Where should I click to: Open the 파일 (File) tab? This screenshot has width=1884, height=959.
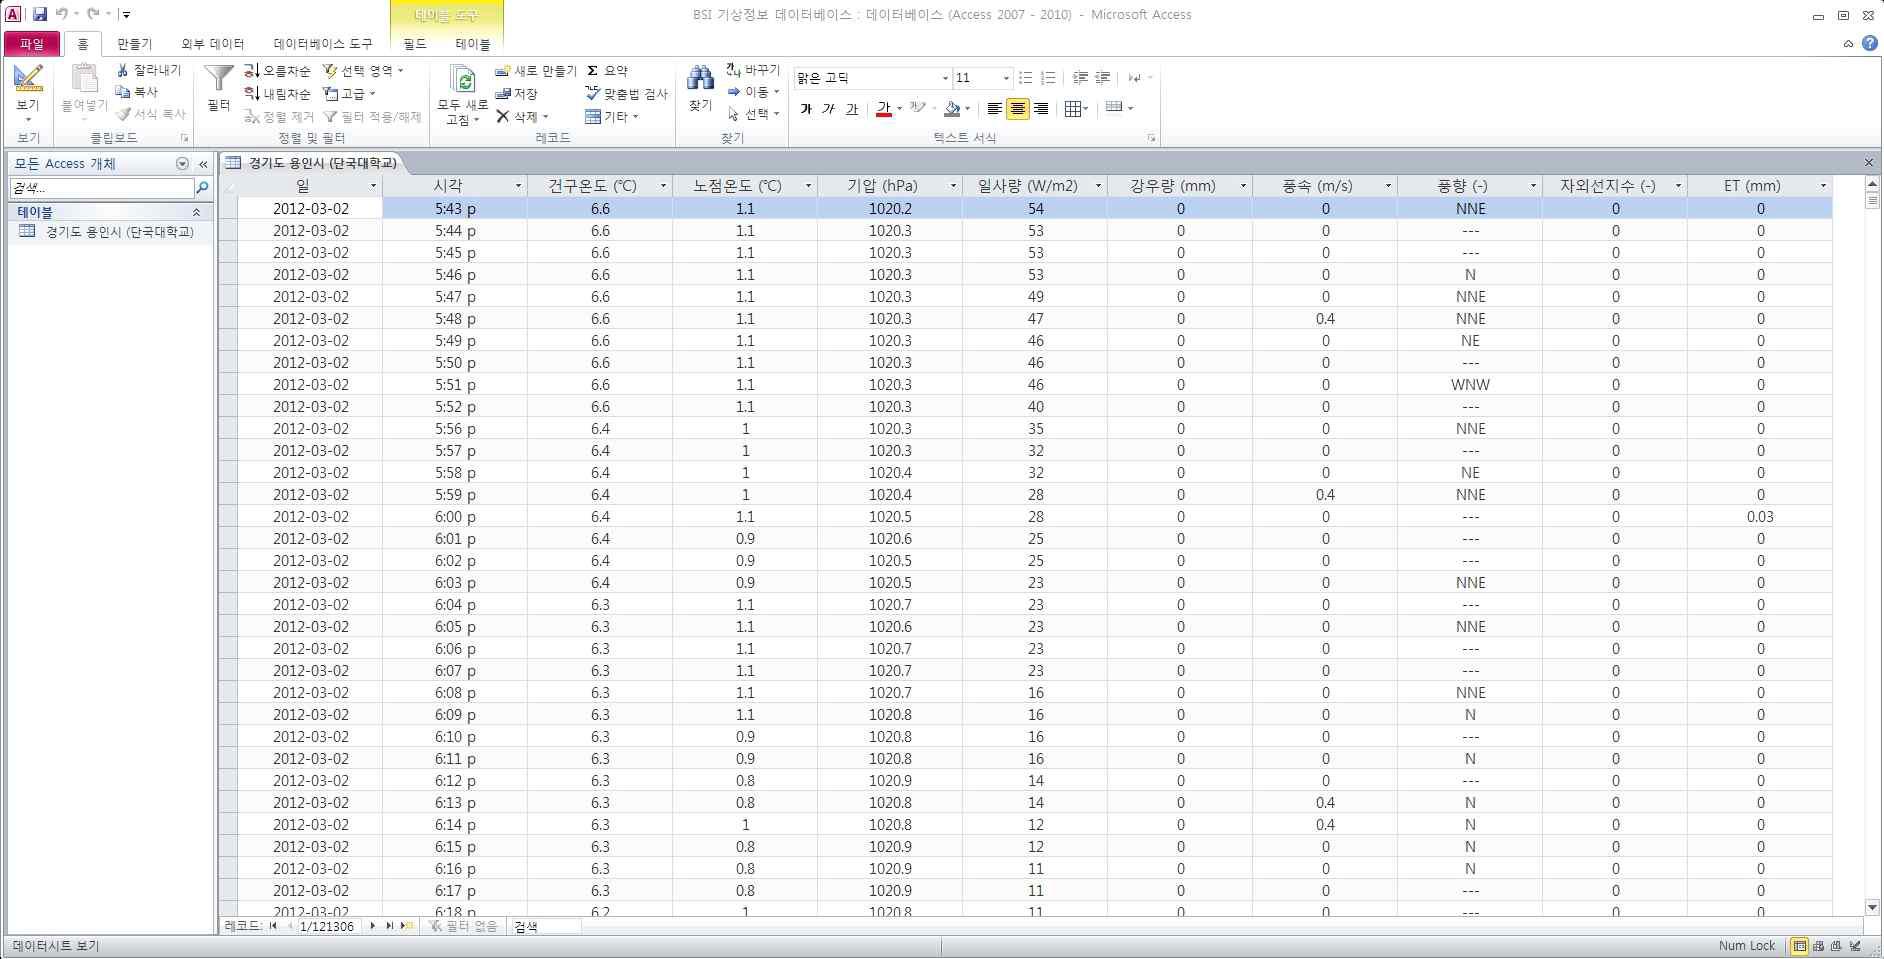coord(32,44)
